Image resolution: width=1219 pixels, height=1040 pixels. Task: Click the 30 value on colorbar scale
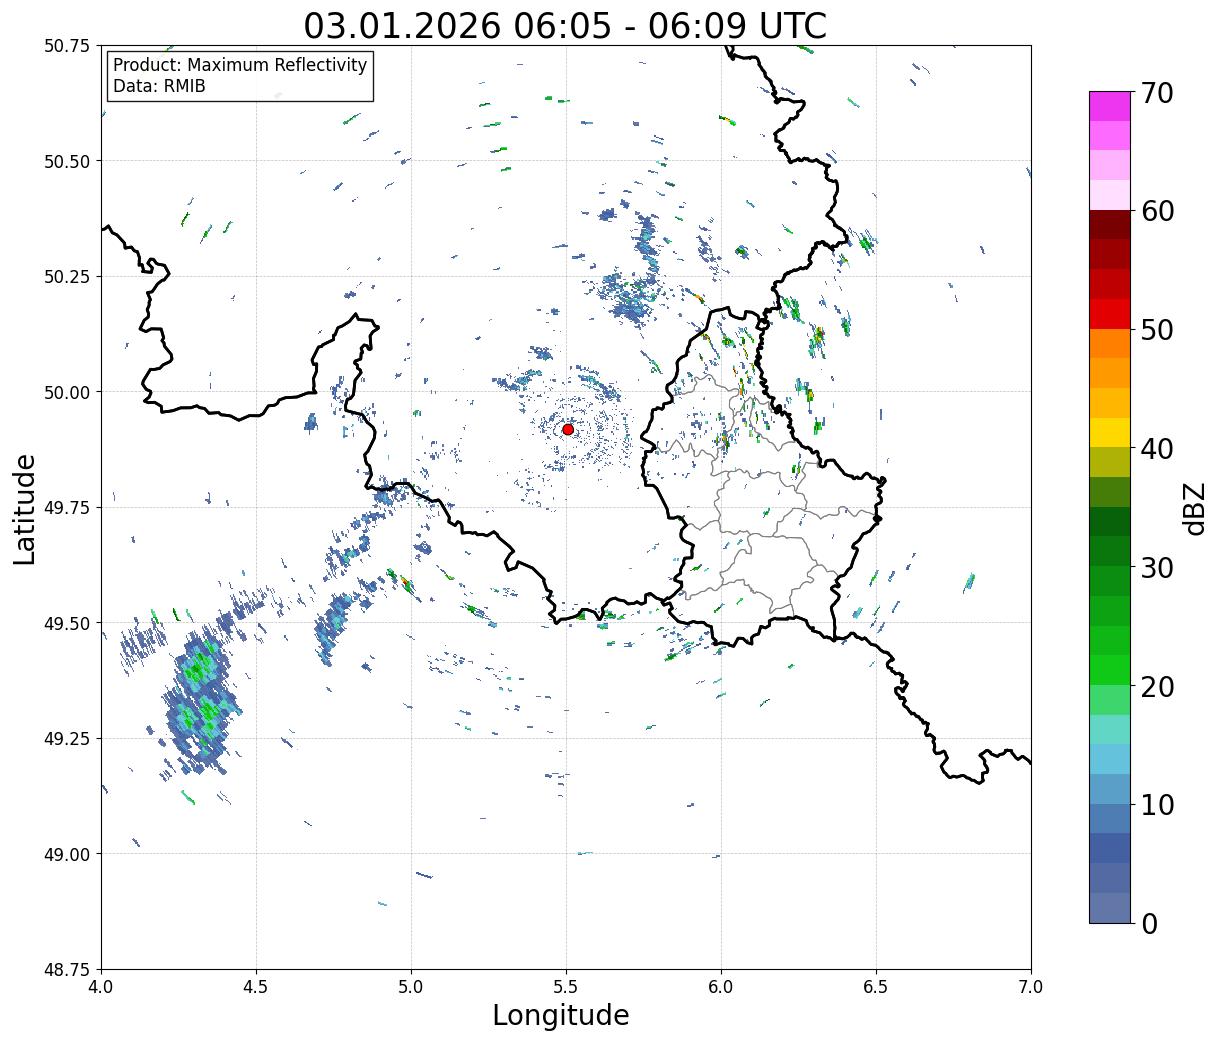pos(1155,568)
